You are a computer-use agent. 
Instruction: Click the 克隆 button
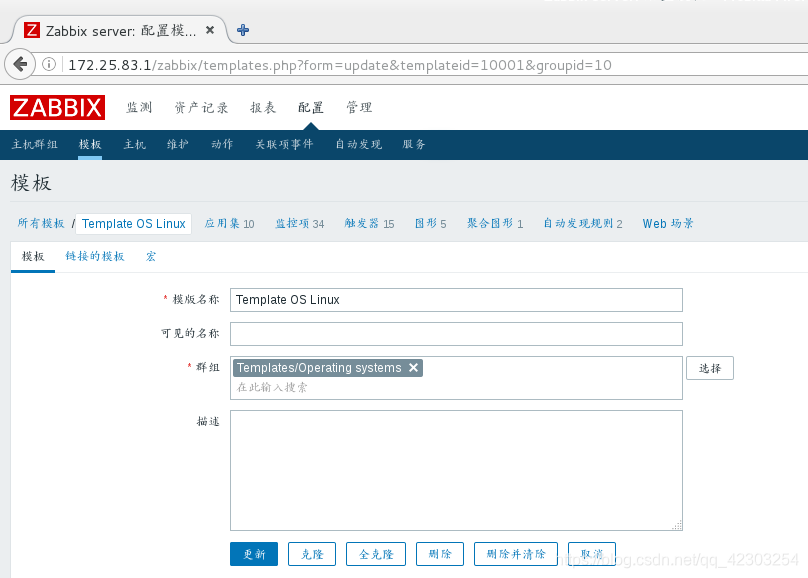click(x=312, y=554)
